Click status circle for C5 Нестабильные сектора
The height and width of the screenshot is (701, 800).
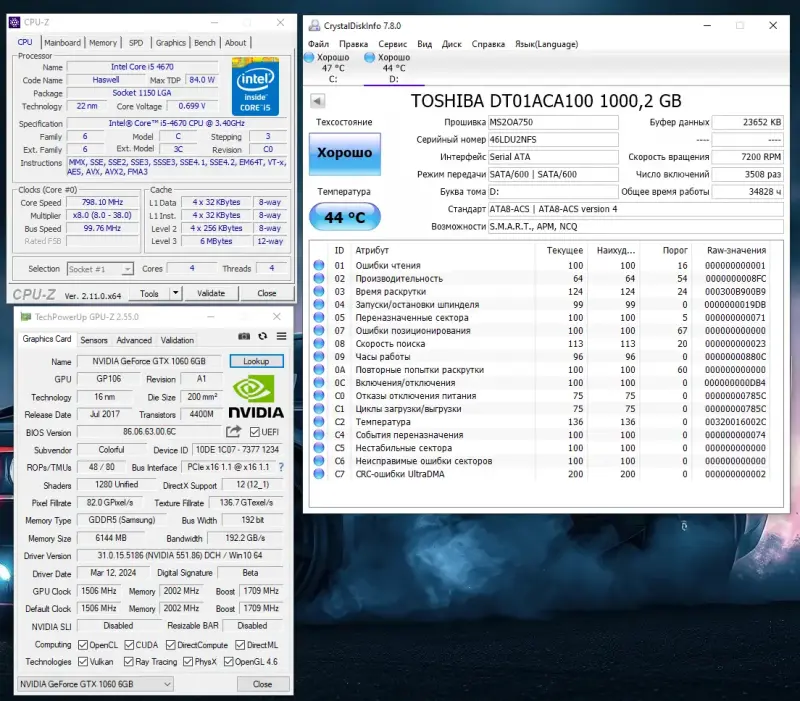point(319,448)
